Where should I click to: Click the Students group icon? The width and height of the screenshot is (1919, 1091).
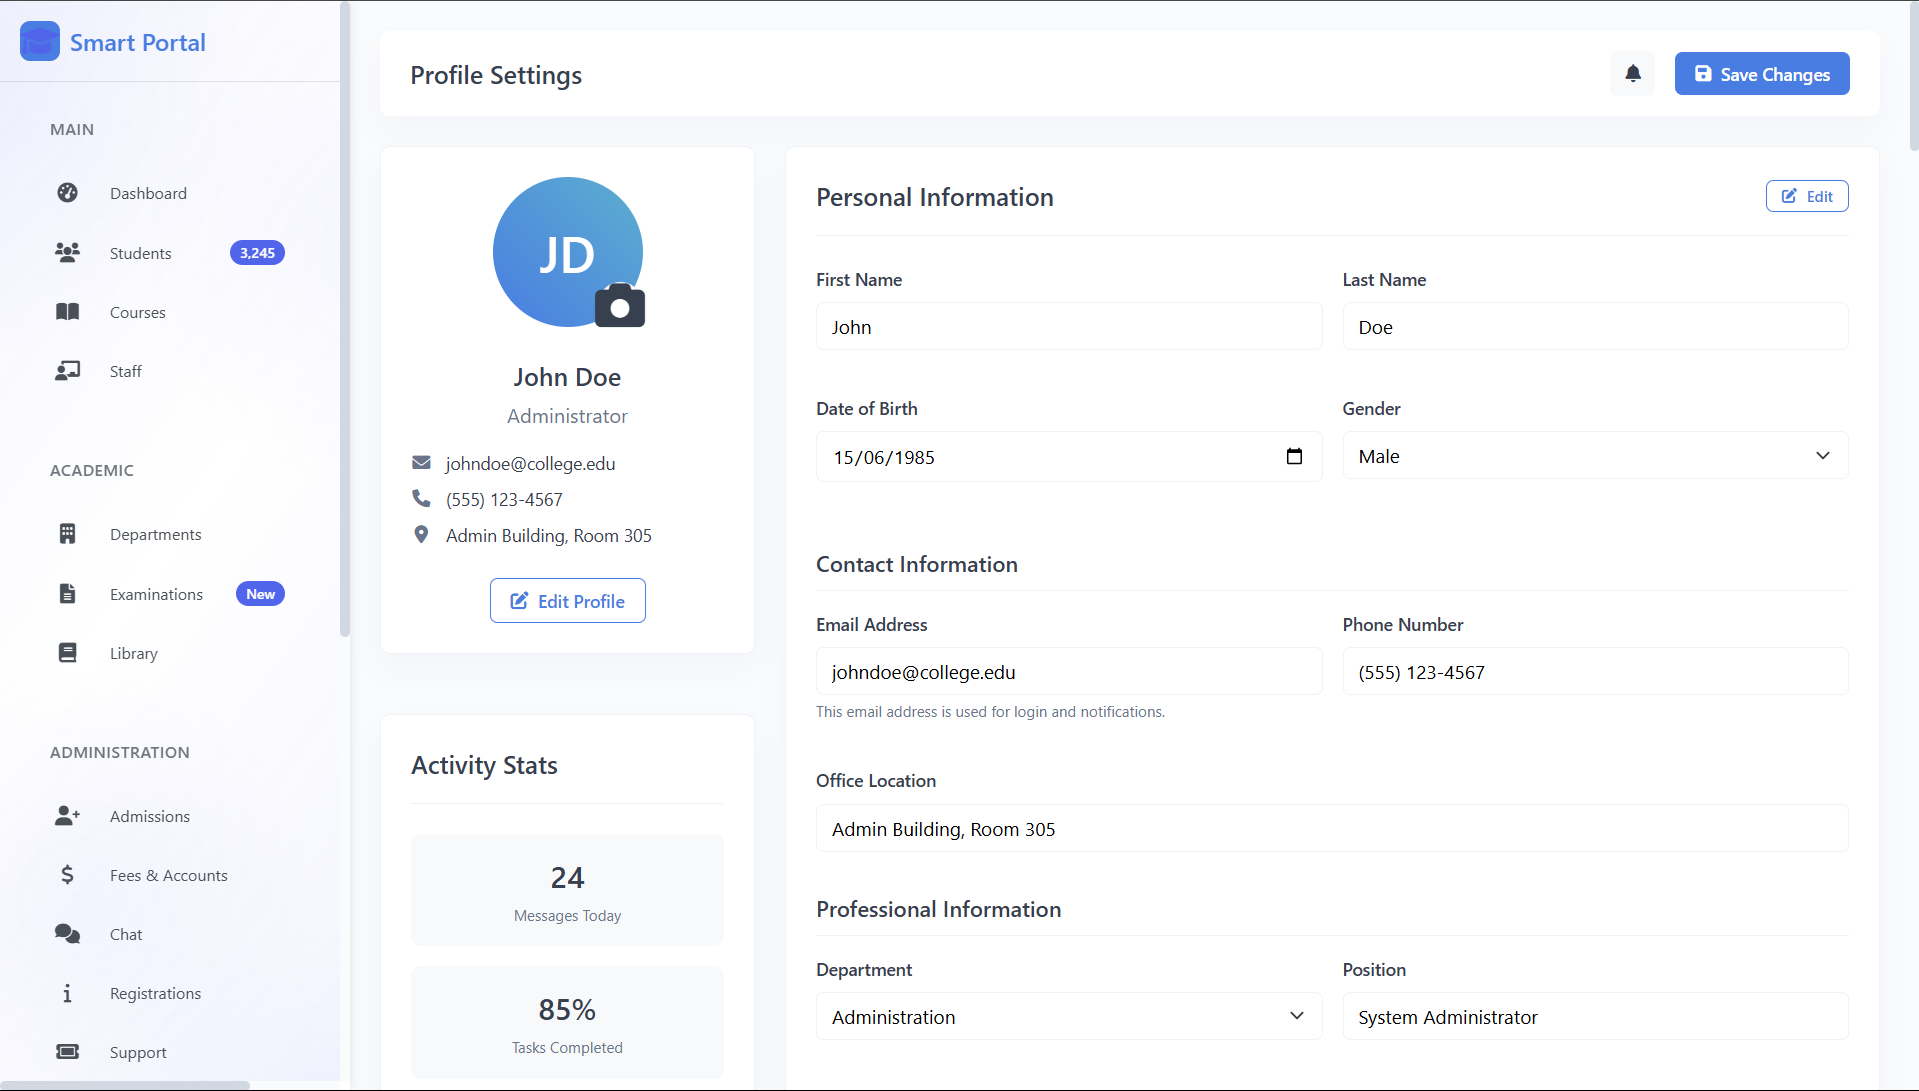pyautogui.click(x=67, y=253)
